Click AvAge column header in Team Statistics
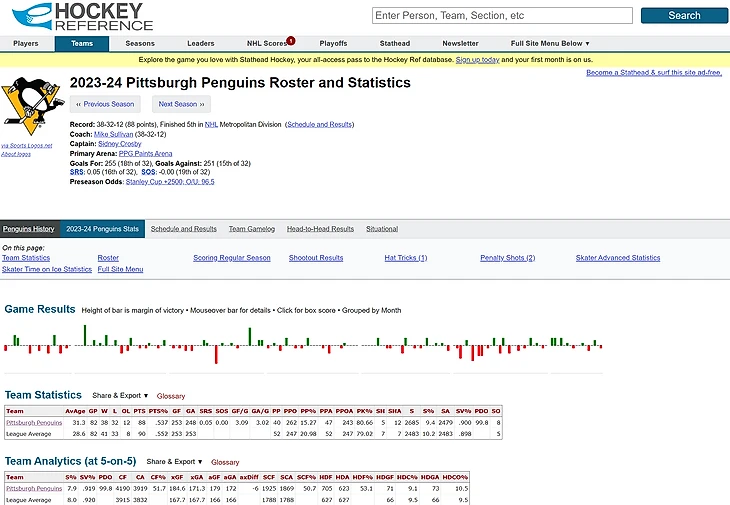Viewport: 730px width, 505px height. [75, 411]
